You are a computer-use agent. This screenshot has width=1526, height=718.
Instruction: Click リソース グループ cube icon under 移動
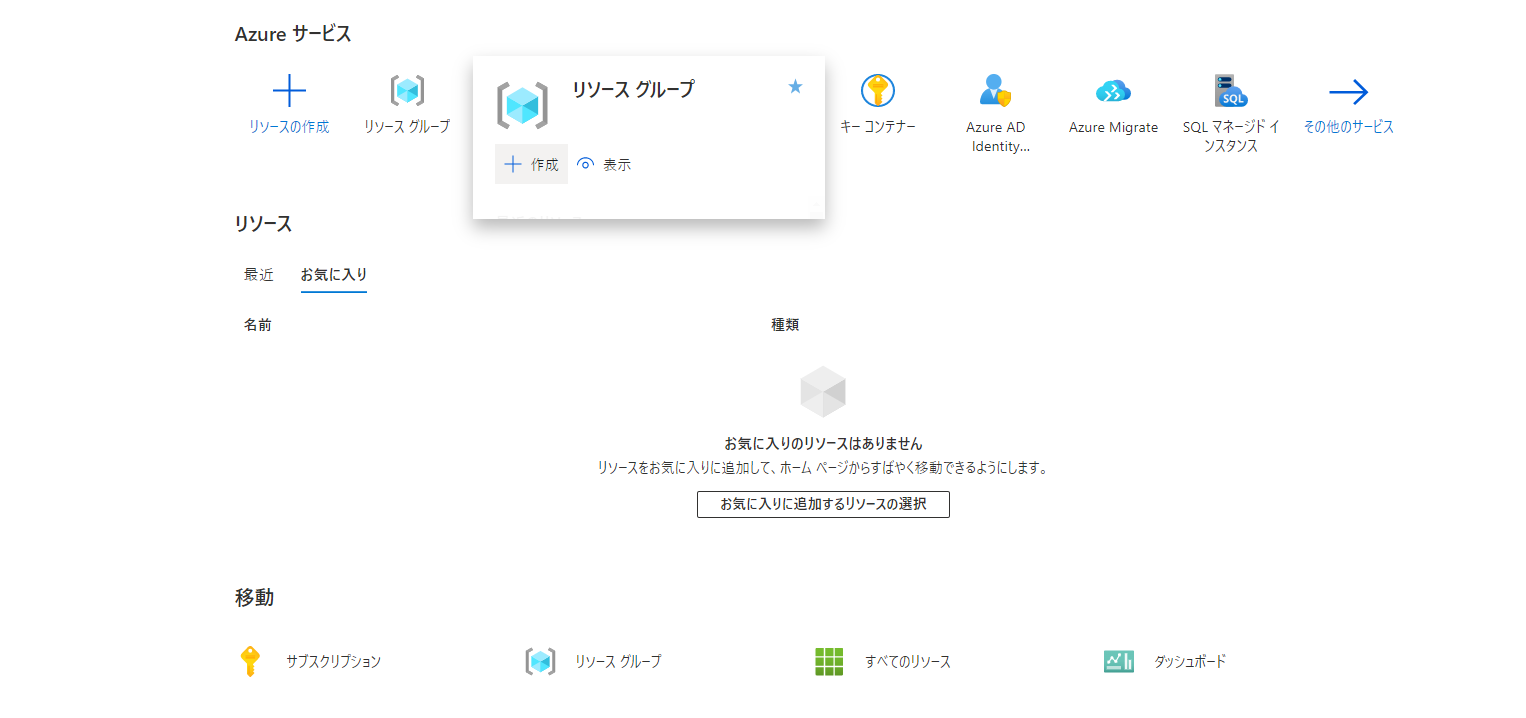tap(540, 661)
